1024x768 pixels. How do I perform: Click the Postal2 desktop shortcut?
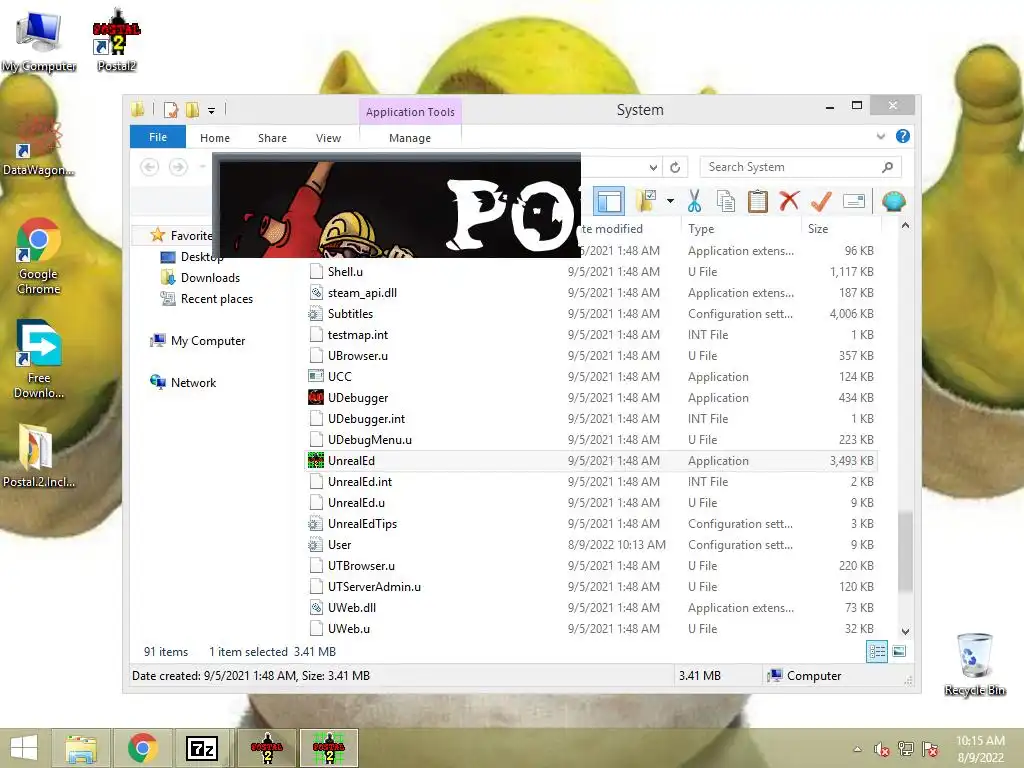click(x=116, y=39)
